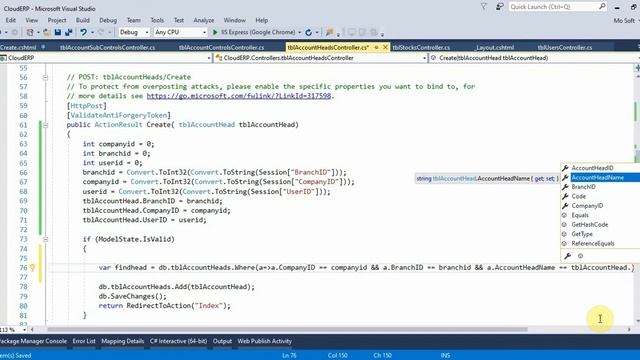Viewport: 640px width, 360px height.
Task: Open the Mo Soft account dropdown
Action: (x=626, y=20)
